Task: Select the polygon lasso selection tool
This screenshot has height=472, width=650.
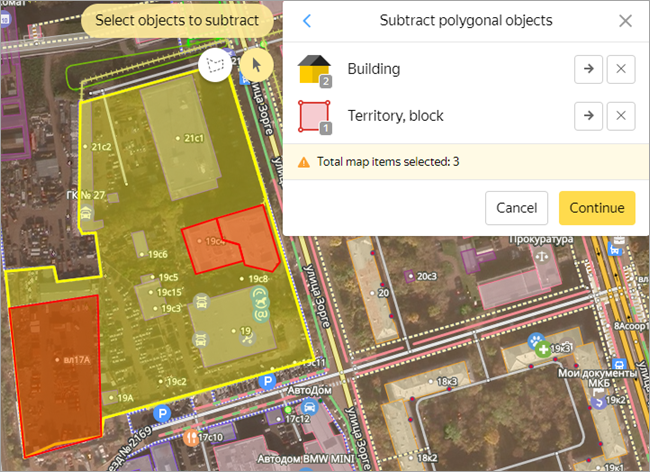Action: 215,65
